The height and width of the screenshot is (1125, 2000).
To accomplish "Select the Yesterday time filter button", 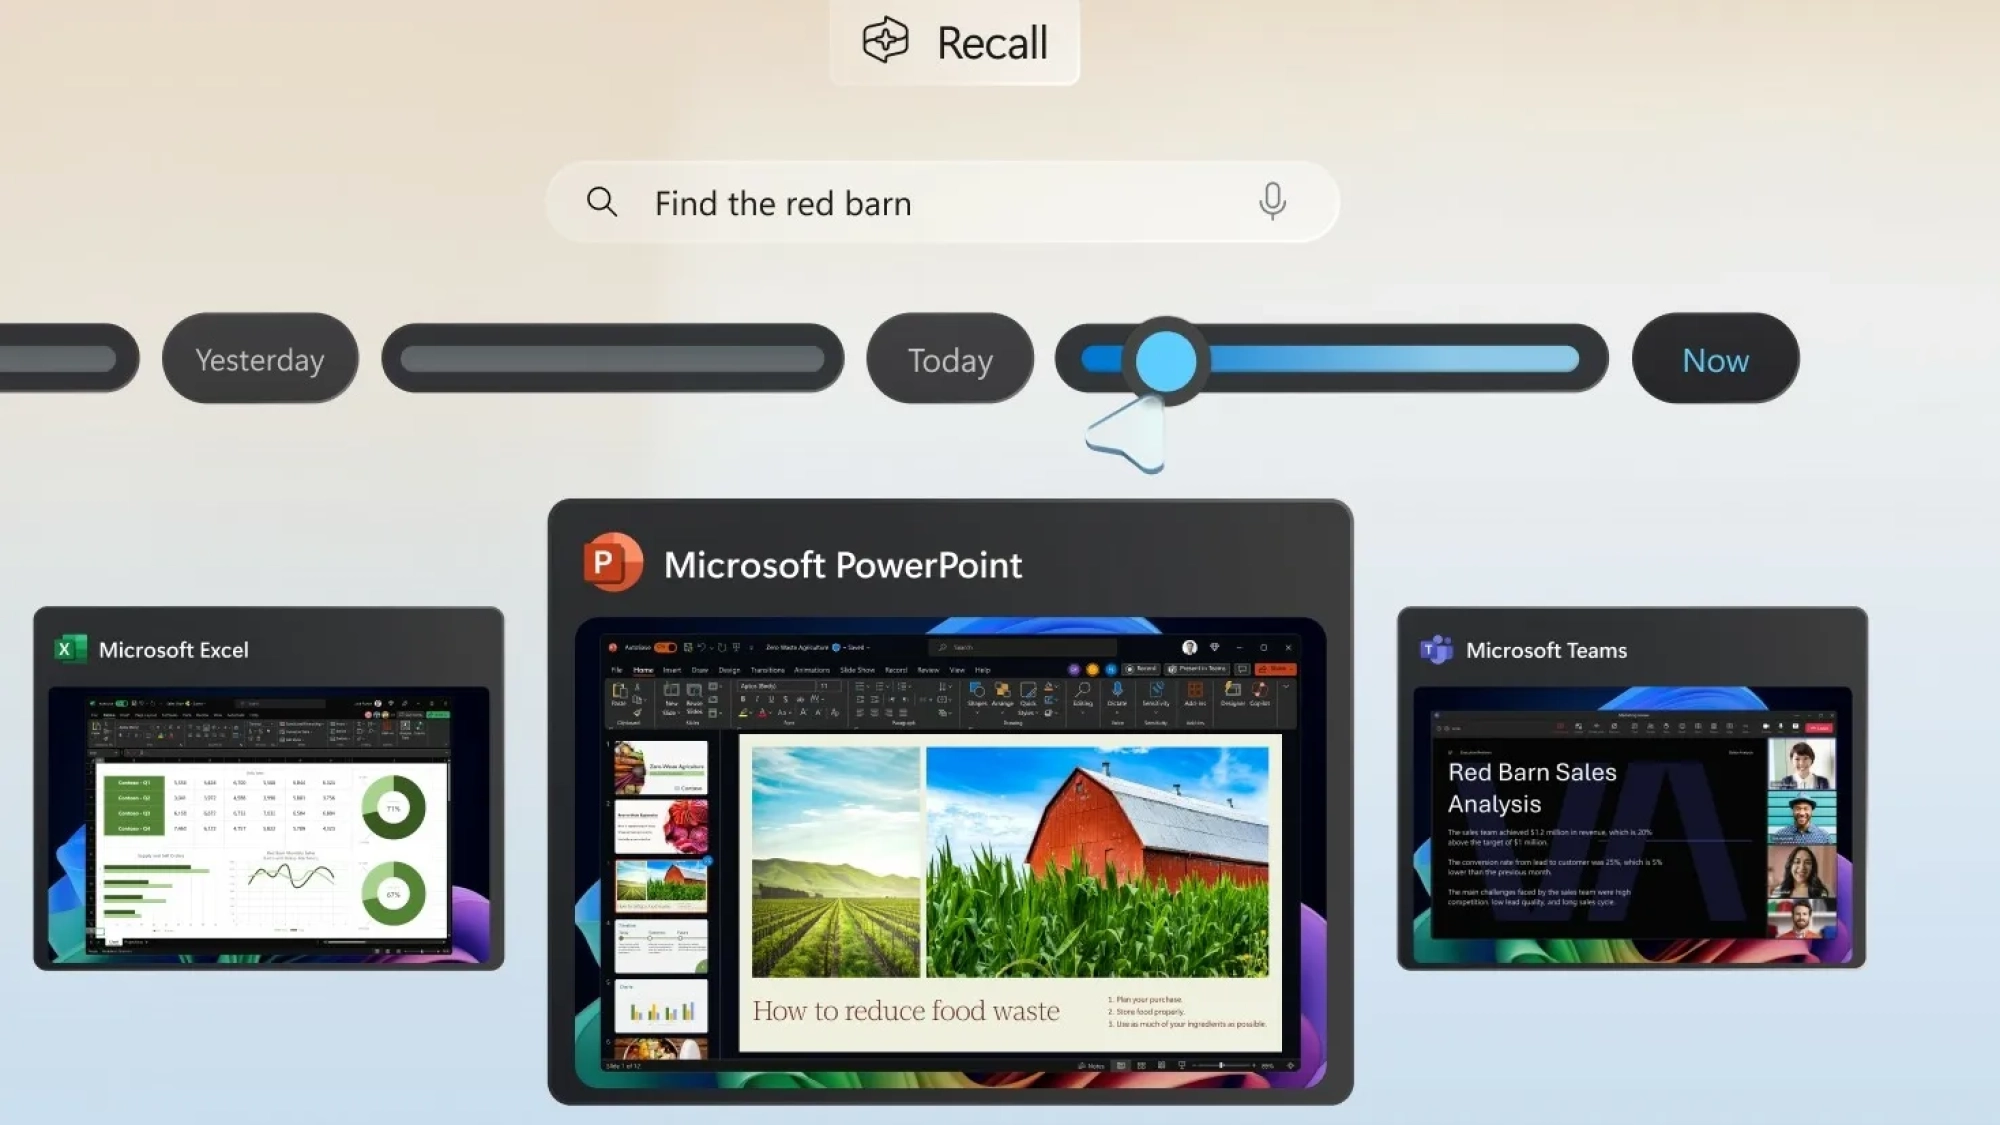I will [x=258, y=360].
